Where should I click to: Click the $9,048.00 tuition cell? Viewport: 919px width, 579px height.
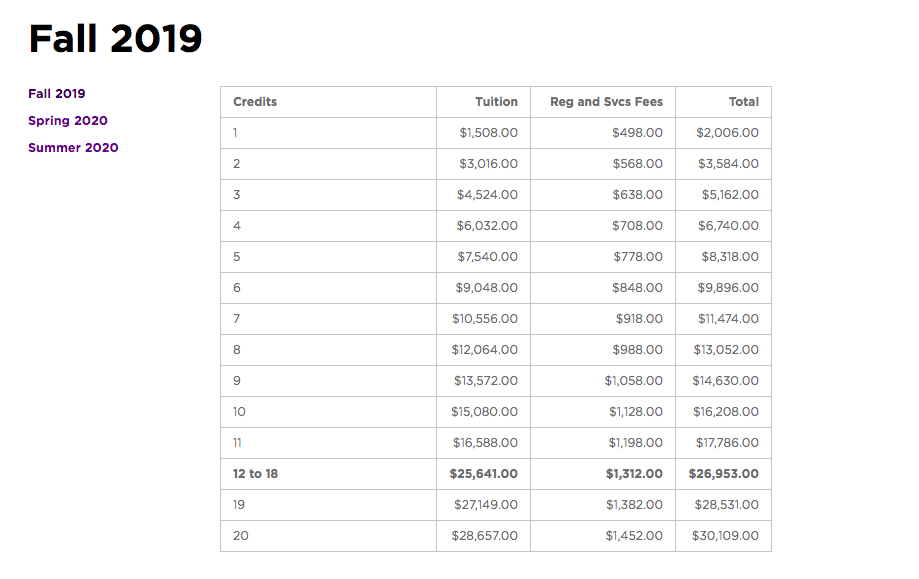click(x=488, y=288)
